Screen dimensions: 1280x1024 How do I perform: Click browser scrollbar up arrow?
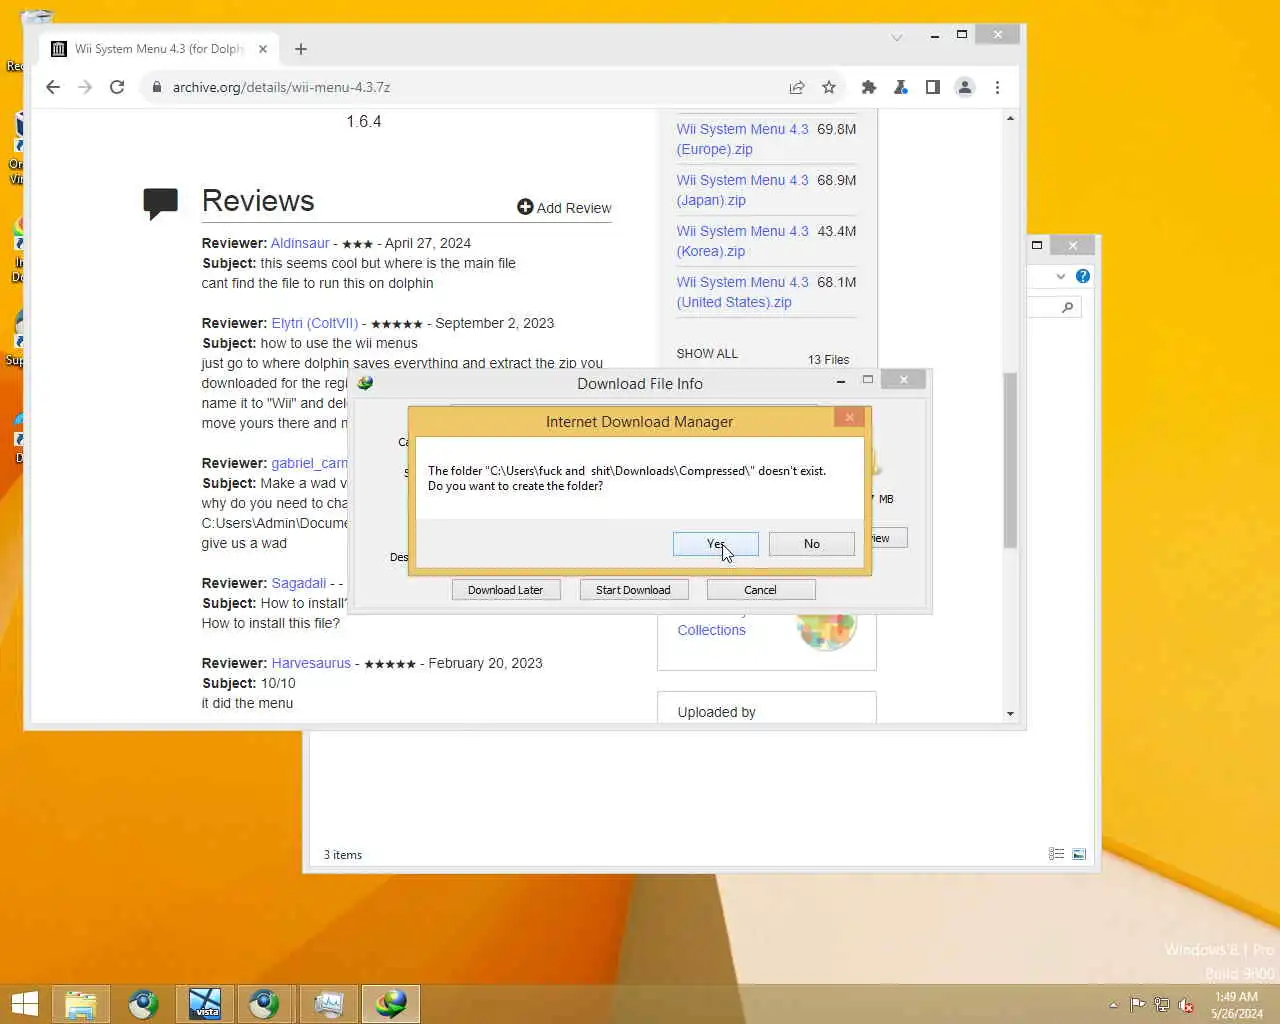(1010, 118)
